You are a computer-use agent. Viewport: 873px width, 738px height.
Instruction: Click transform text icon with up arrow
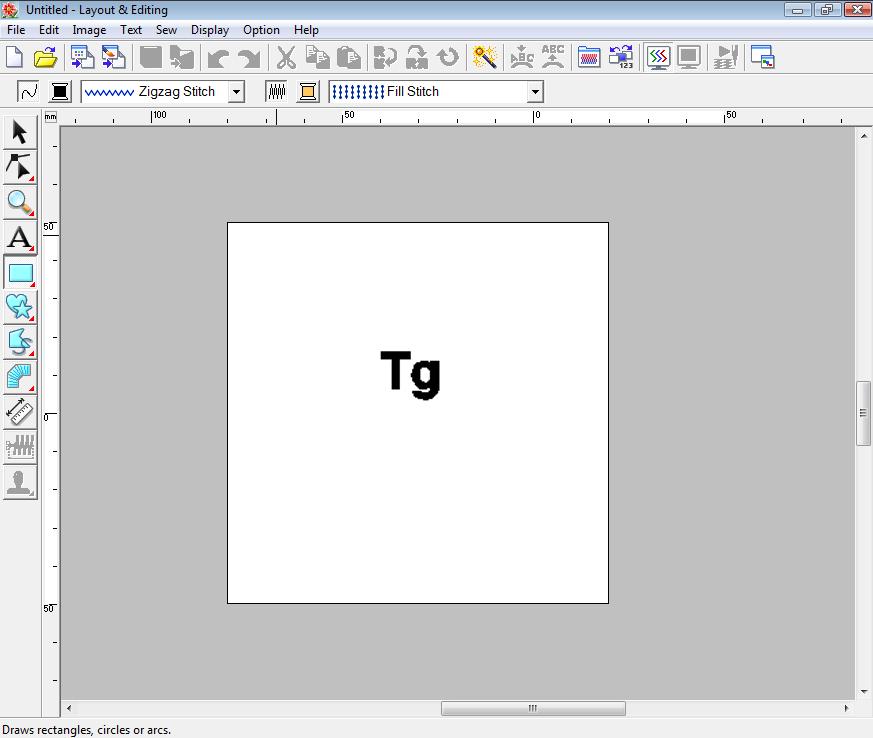[x=553, y=57]
